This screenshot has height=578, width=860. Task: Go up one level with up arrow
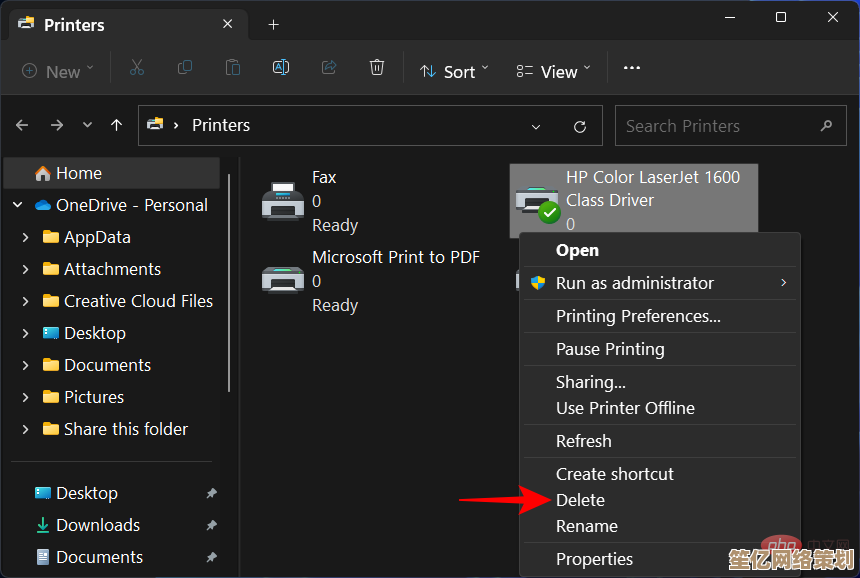pos(116,126)
